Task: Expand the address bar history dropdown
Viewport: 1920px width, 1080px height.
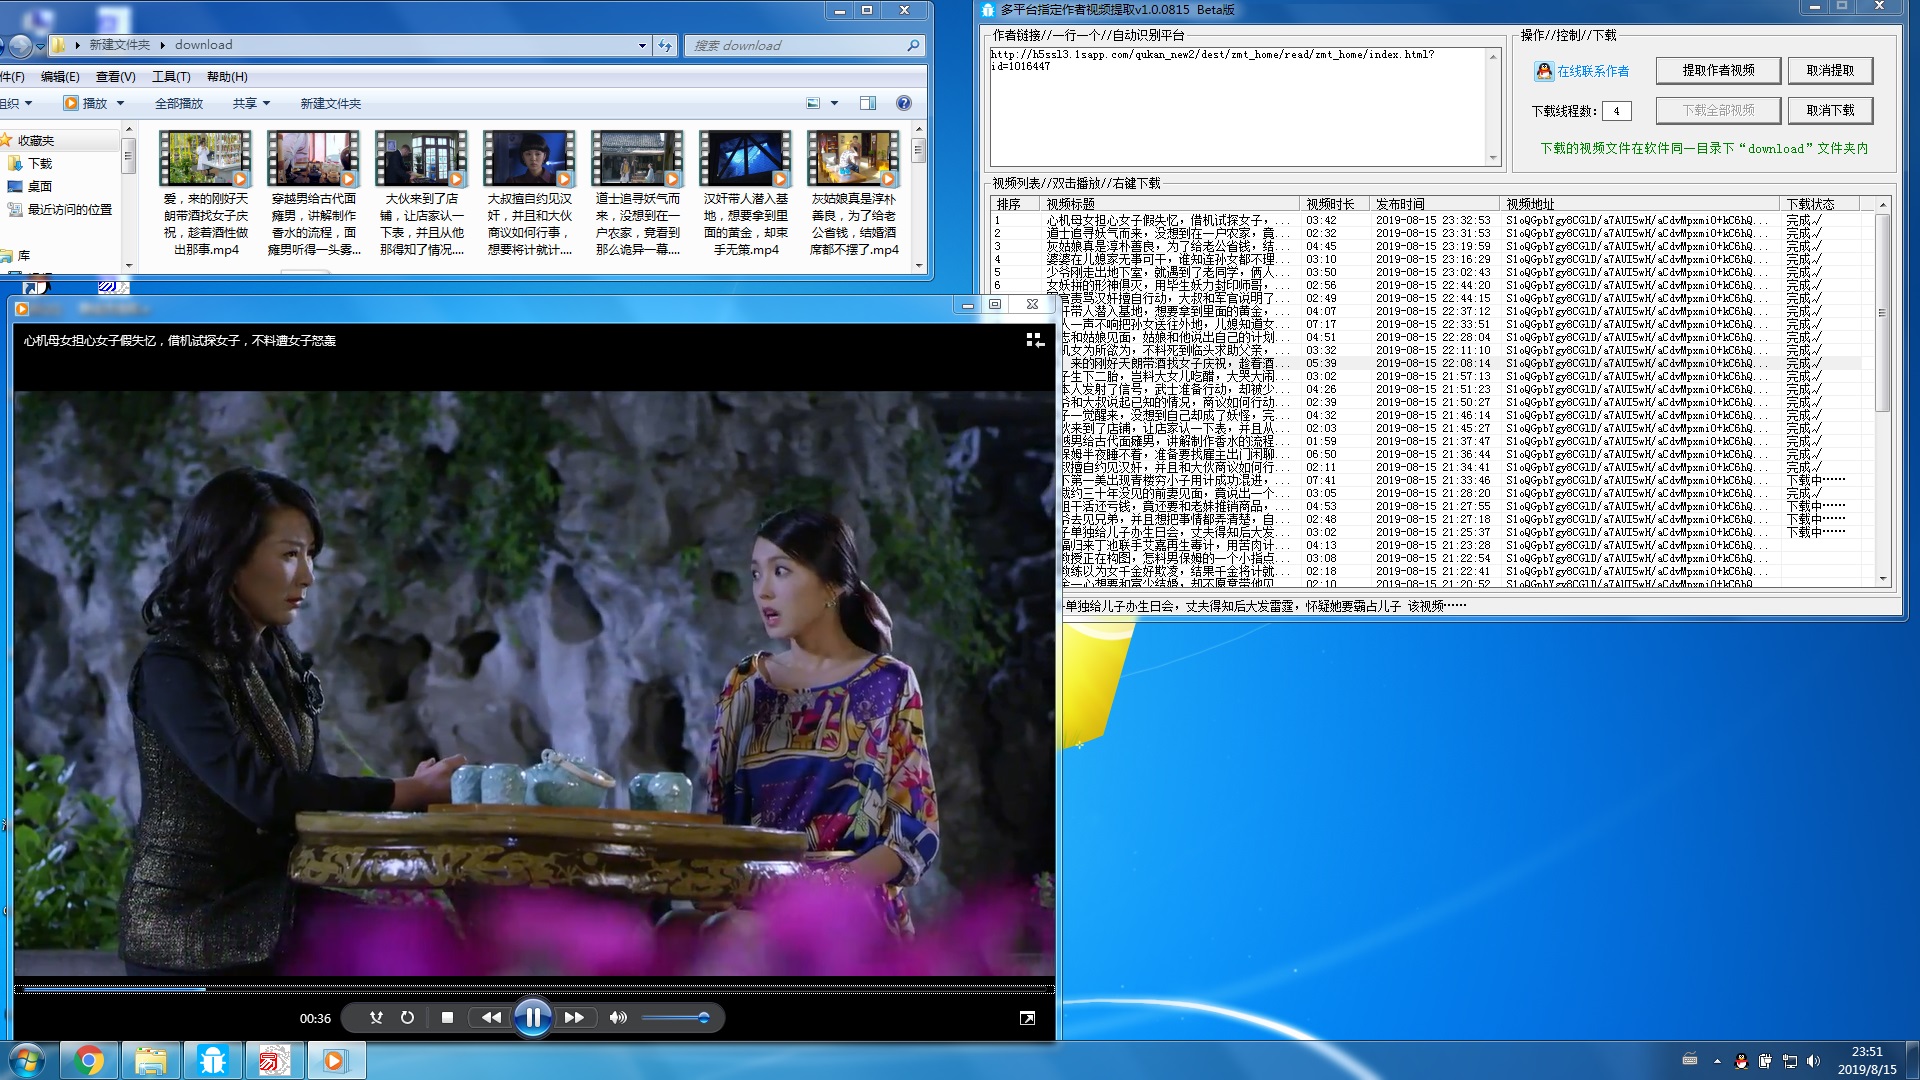Action: [642, 45]
